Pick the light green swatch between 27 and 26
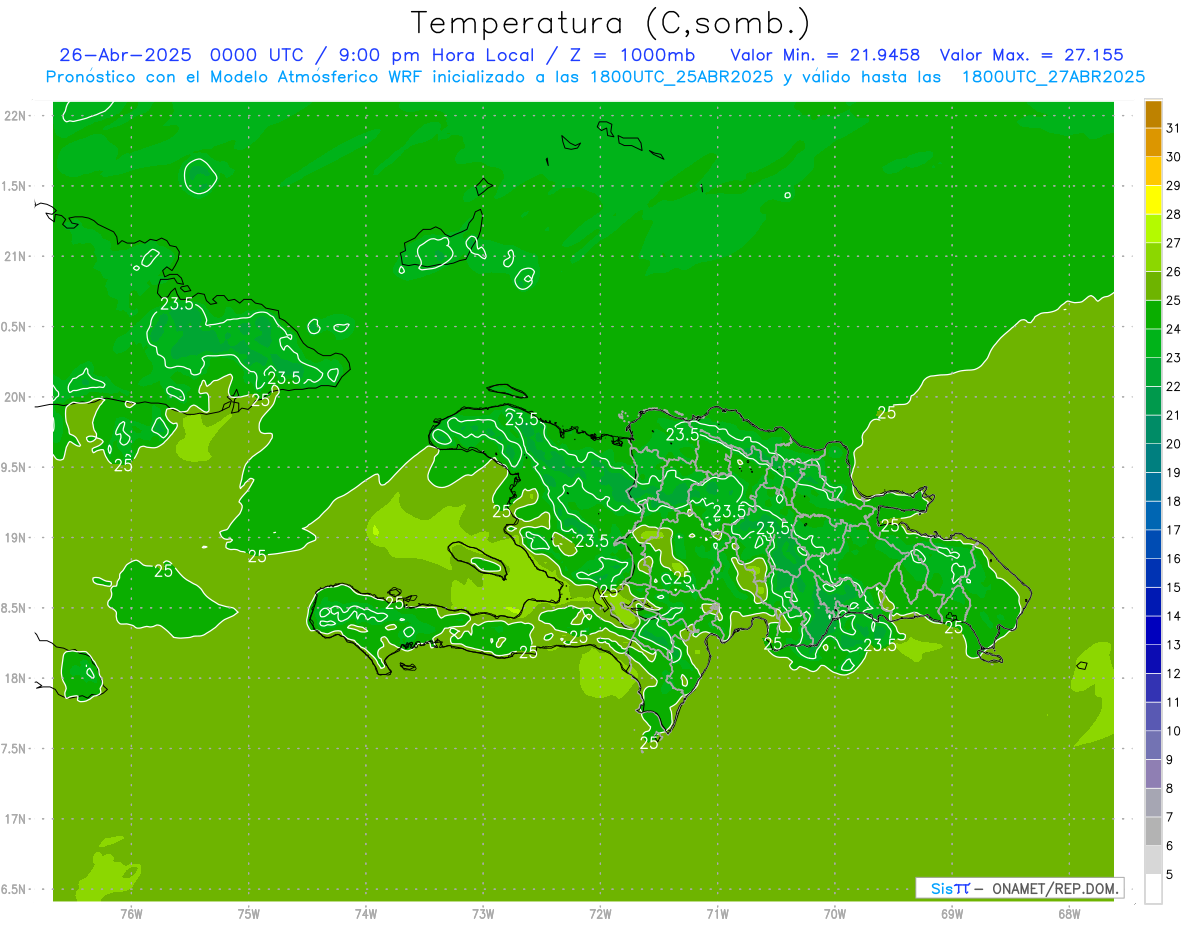 coord(1153,257)
